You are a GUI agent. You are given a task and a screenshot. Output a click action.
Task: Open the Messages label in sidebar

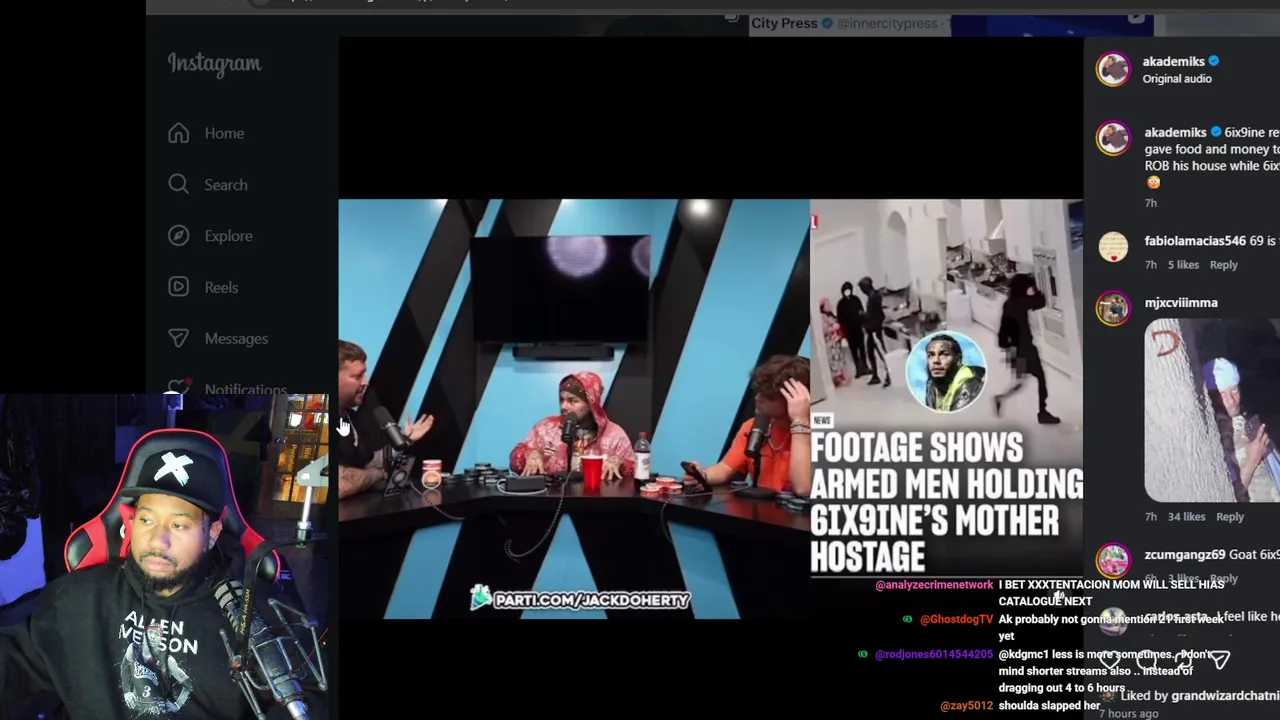tap(236, 338)
